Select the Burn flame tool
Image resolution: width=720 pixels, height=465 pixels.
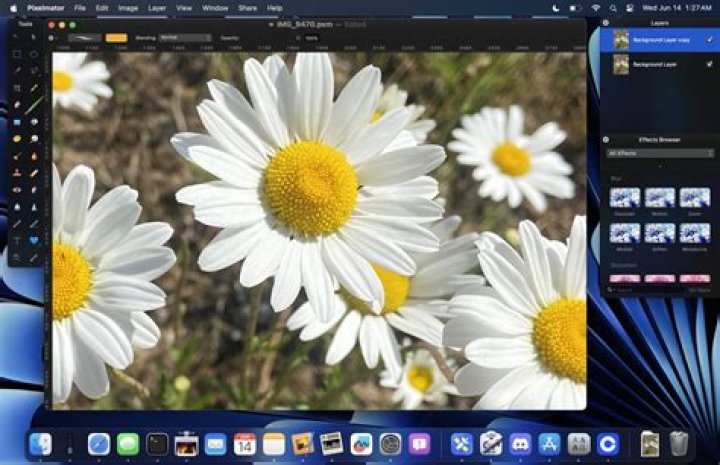point(34,156)
